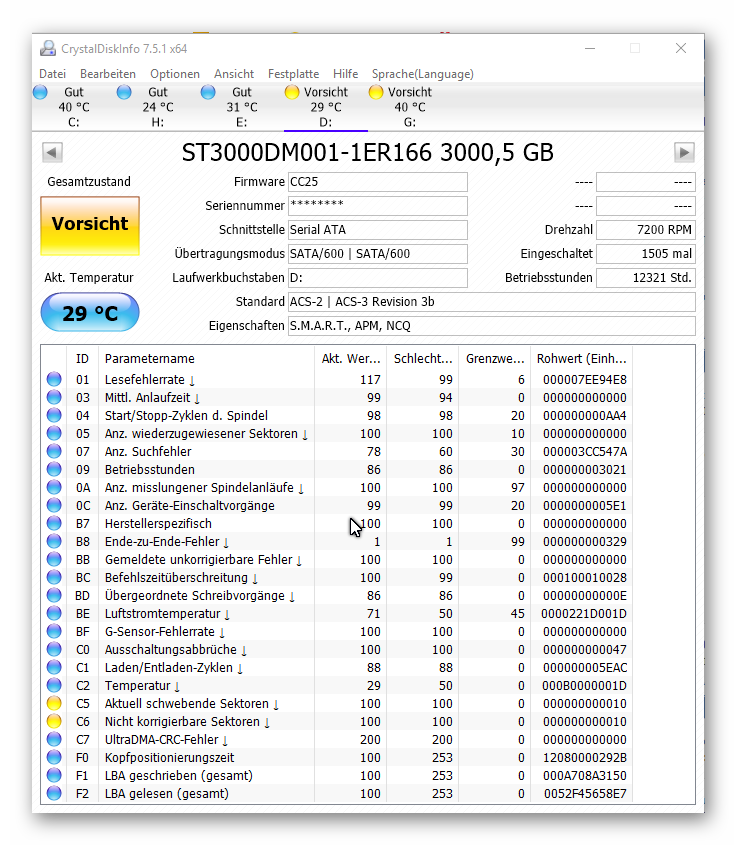The width and height of the screenshot is (737, 845).
Task: Click status dot for G-Sensor-Fehlerrate row
Action: coord(54,632)
